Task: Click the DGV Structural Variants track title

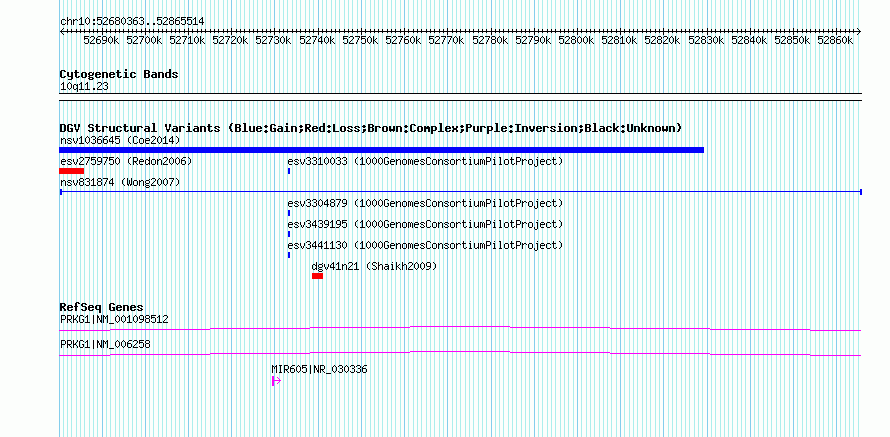Action: [371, 128]
